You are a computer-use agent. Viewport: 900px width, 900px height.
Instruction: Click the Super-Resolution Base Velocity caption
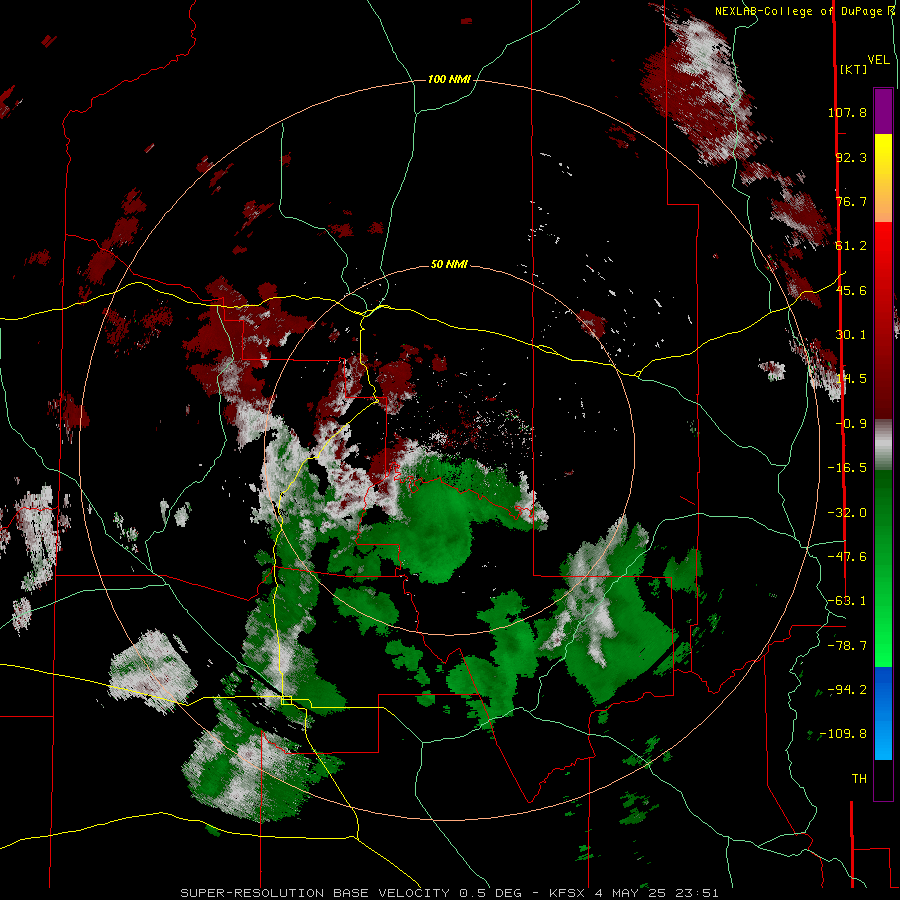[449, 893]
